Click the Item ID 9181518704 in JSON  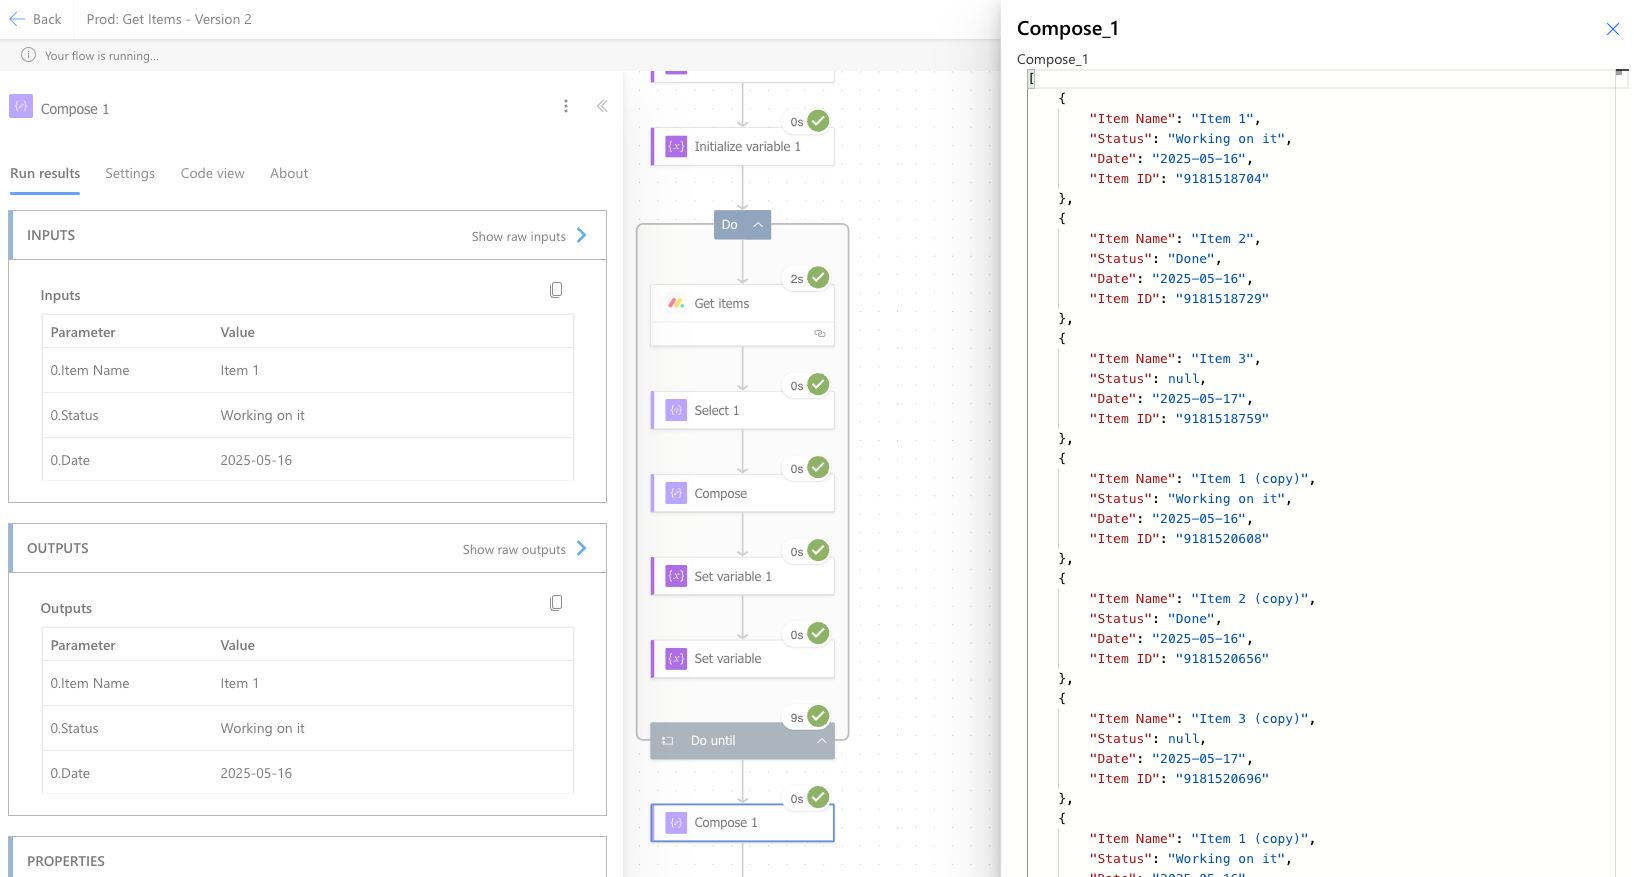pyautogui.click(x=1222, y=179)
